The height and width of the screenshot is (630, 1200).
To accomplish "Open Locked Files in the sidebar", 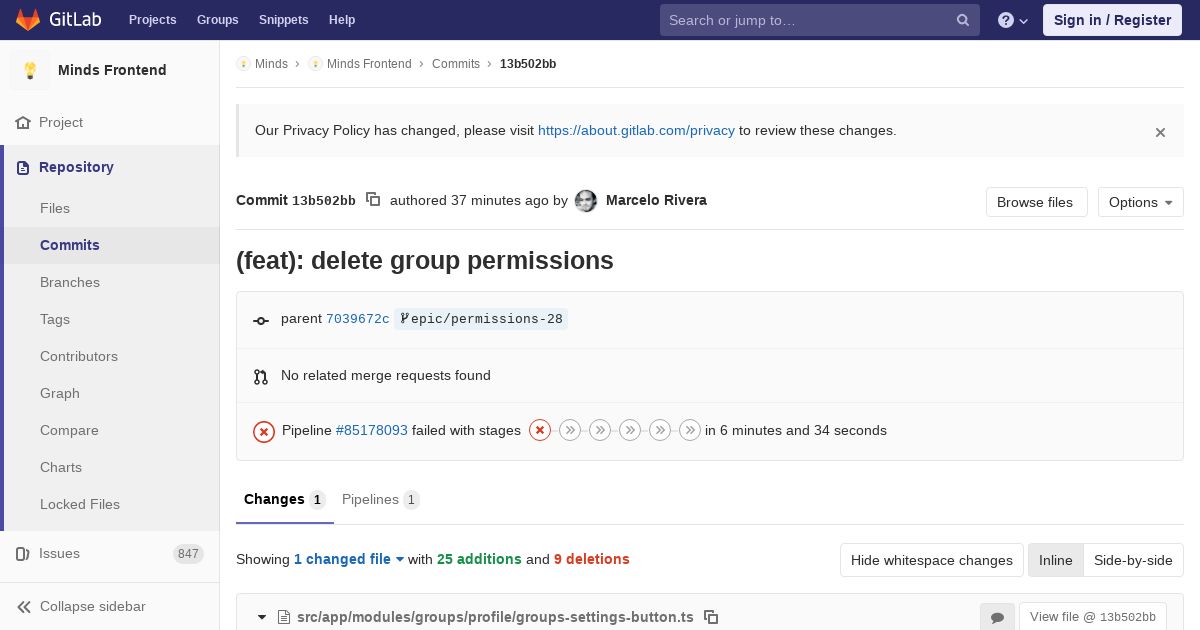I will click(x=80, y=504).
